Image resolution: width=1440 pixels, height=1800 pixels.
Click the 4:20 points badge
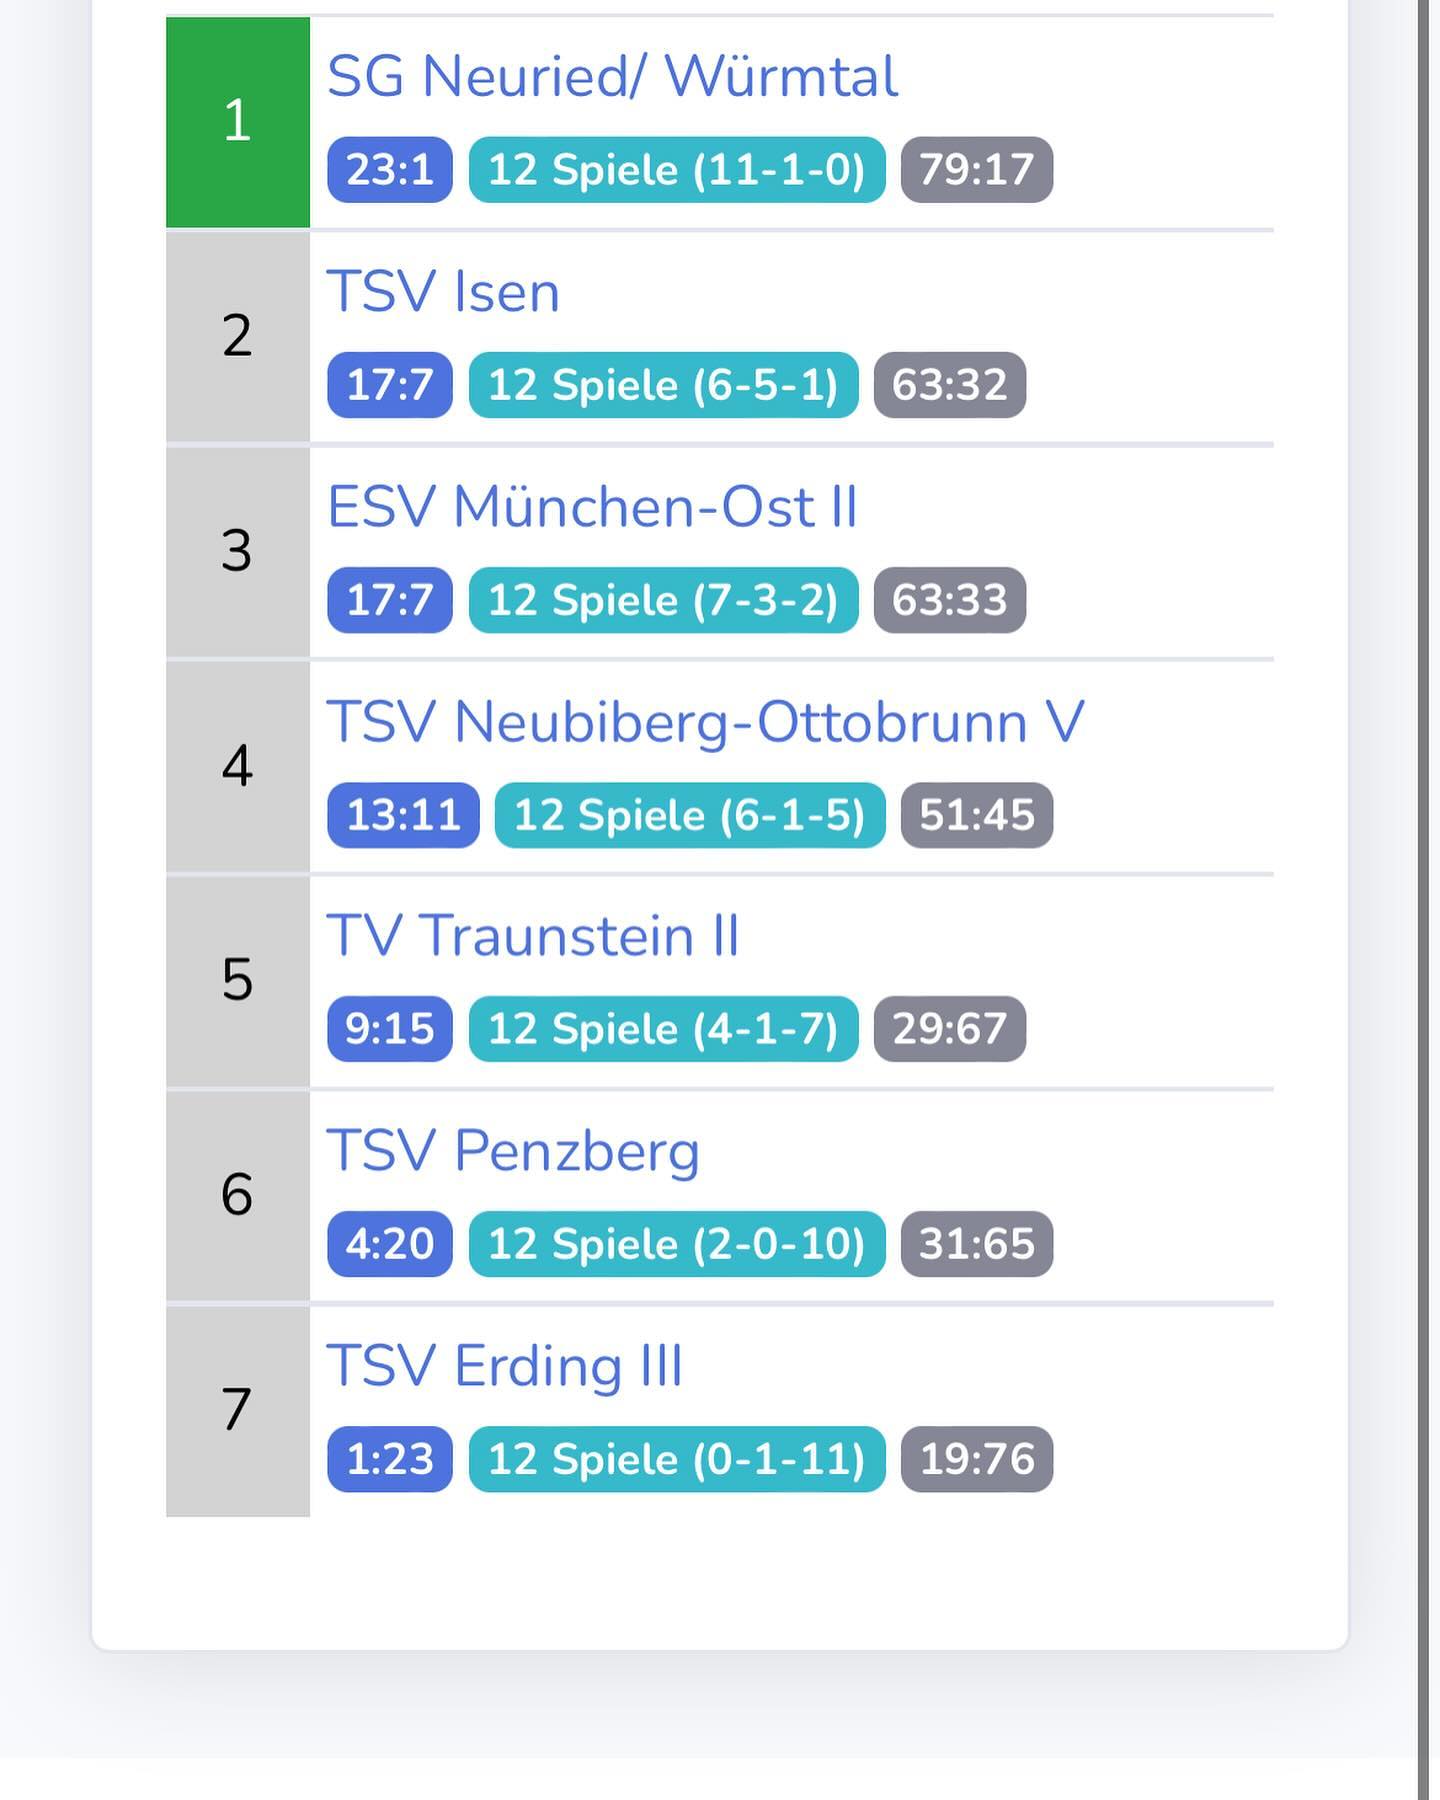[390, 1244]
